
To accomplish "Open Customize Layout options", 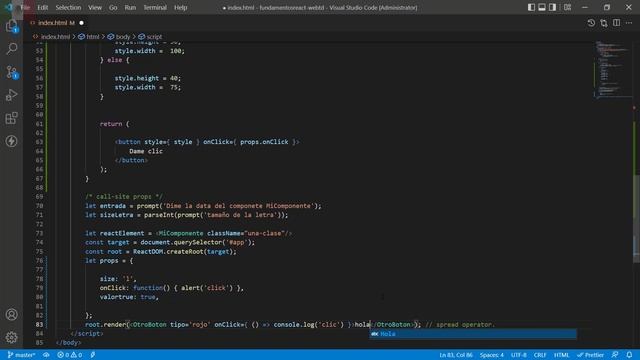I will point(567,7).
